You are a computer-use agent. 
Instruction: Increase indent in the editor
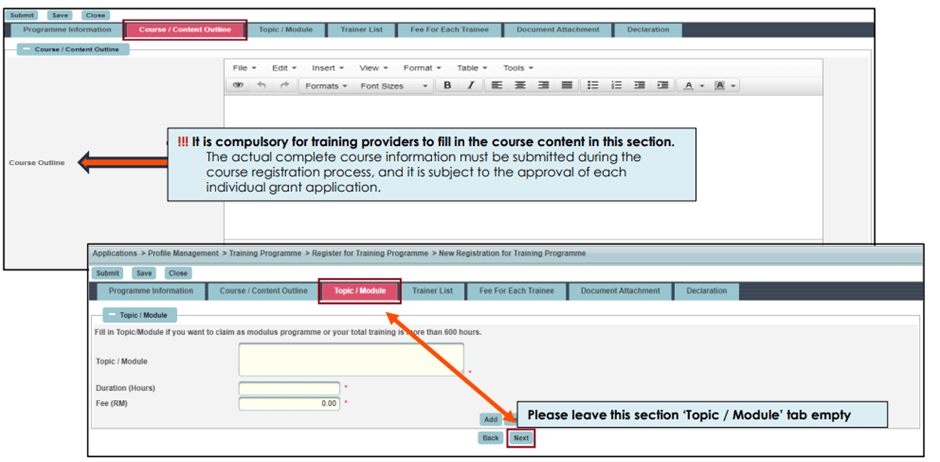pyautogui.click(x=663, y=86)
